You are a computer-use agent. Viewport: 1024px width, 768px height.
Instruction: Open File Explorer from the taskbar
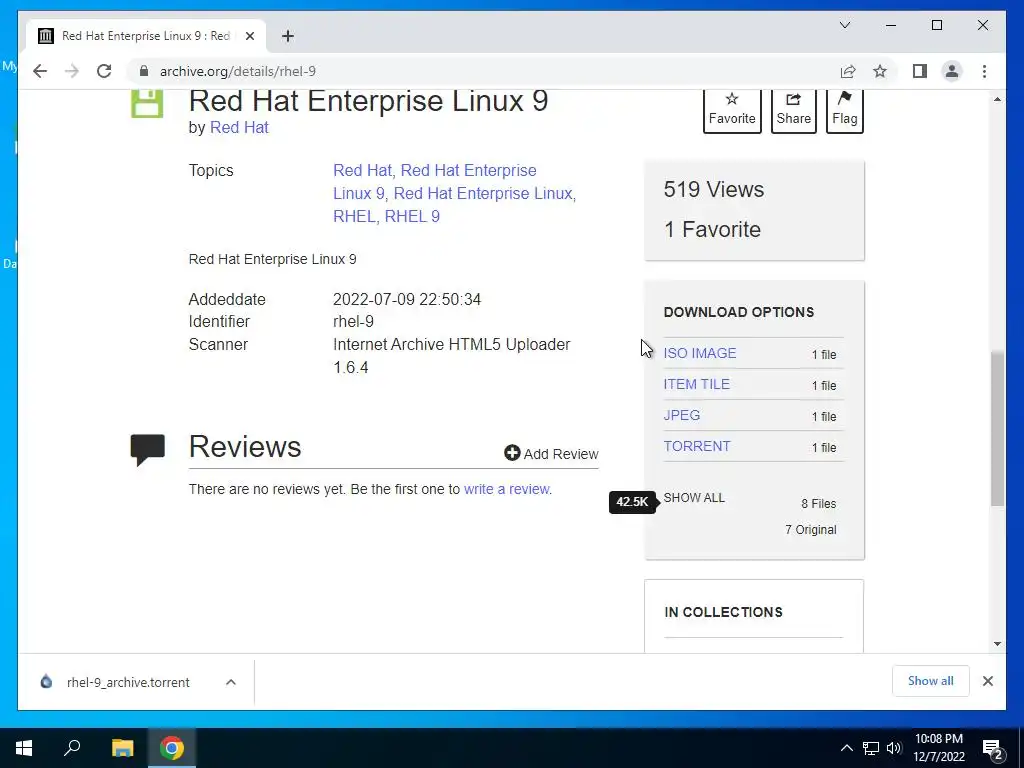pos(122,748)
